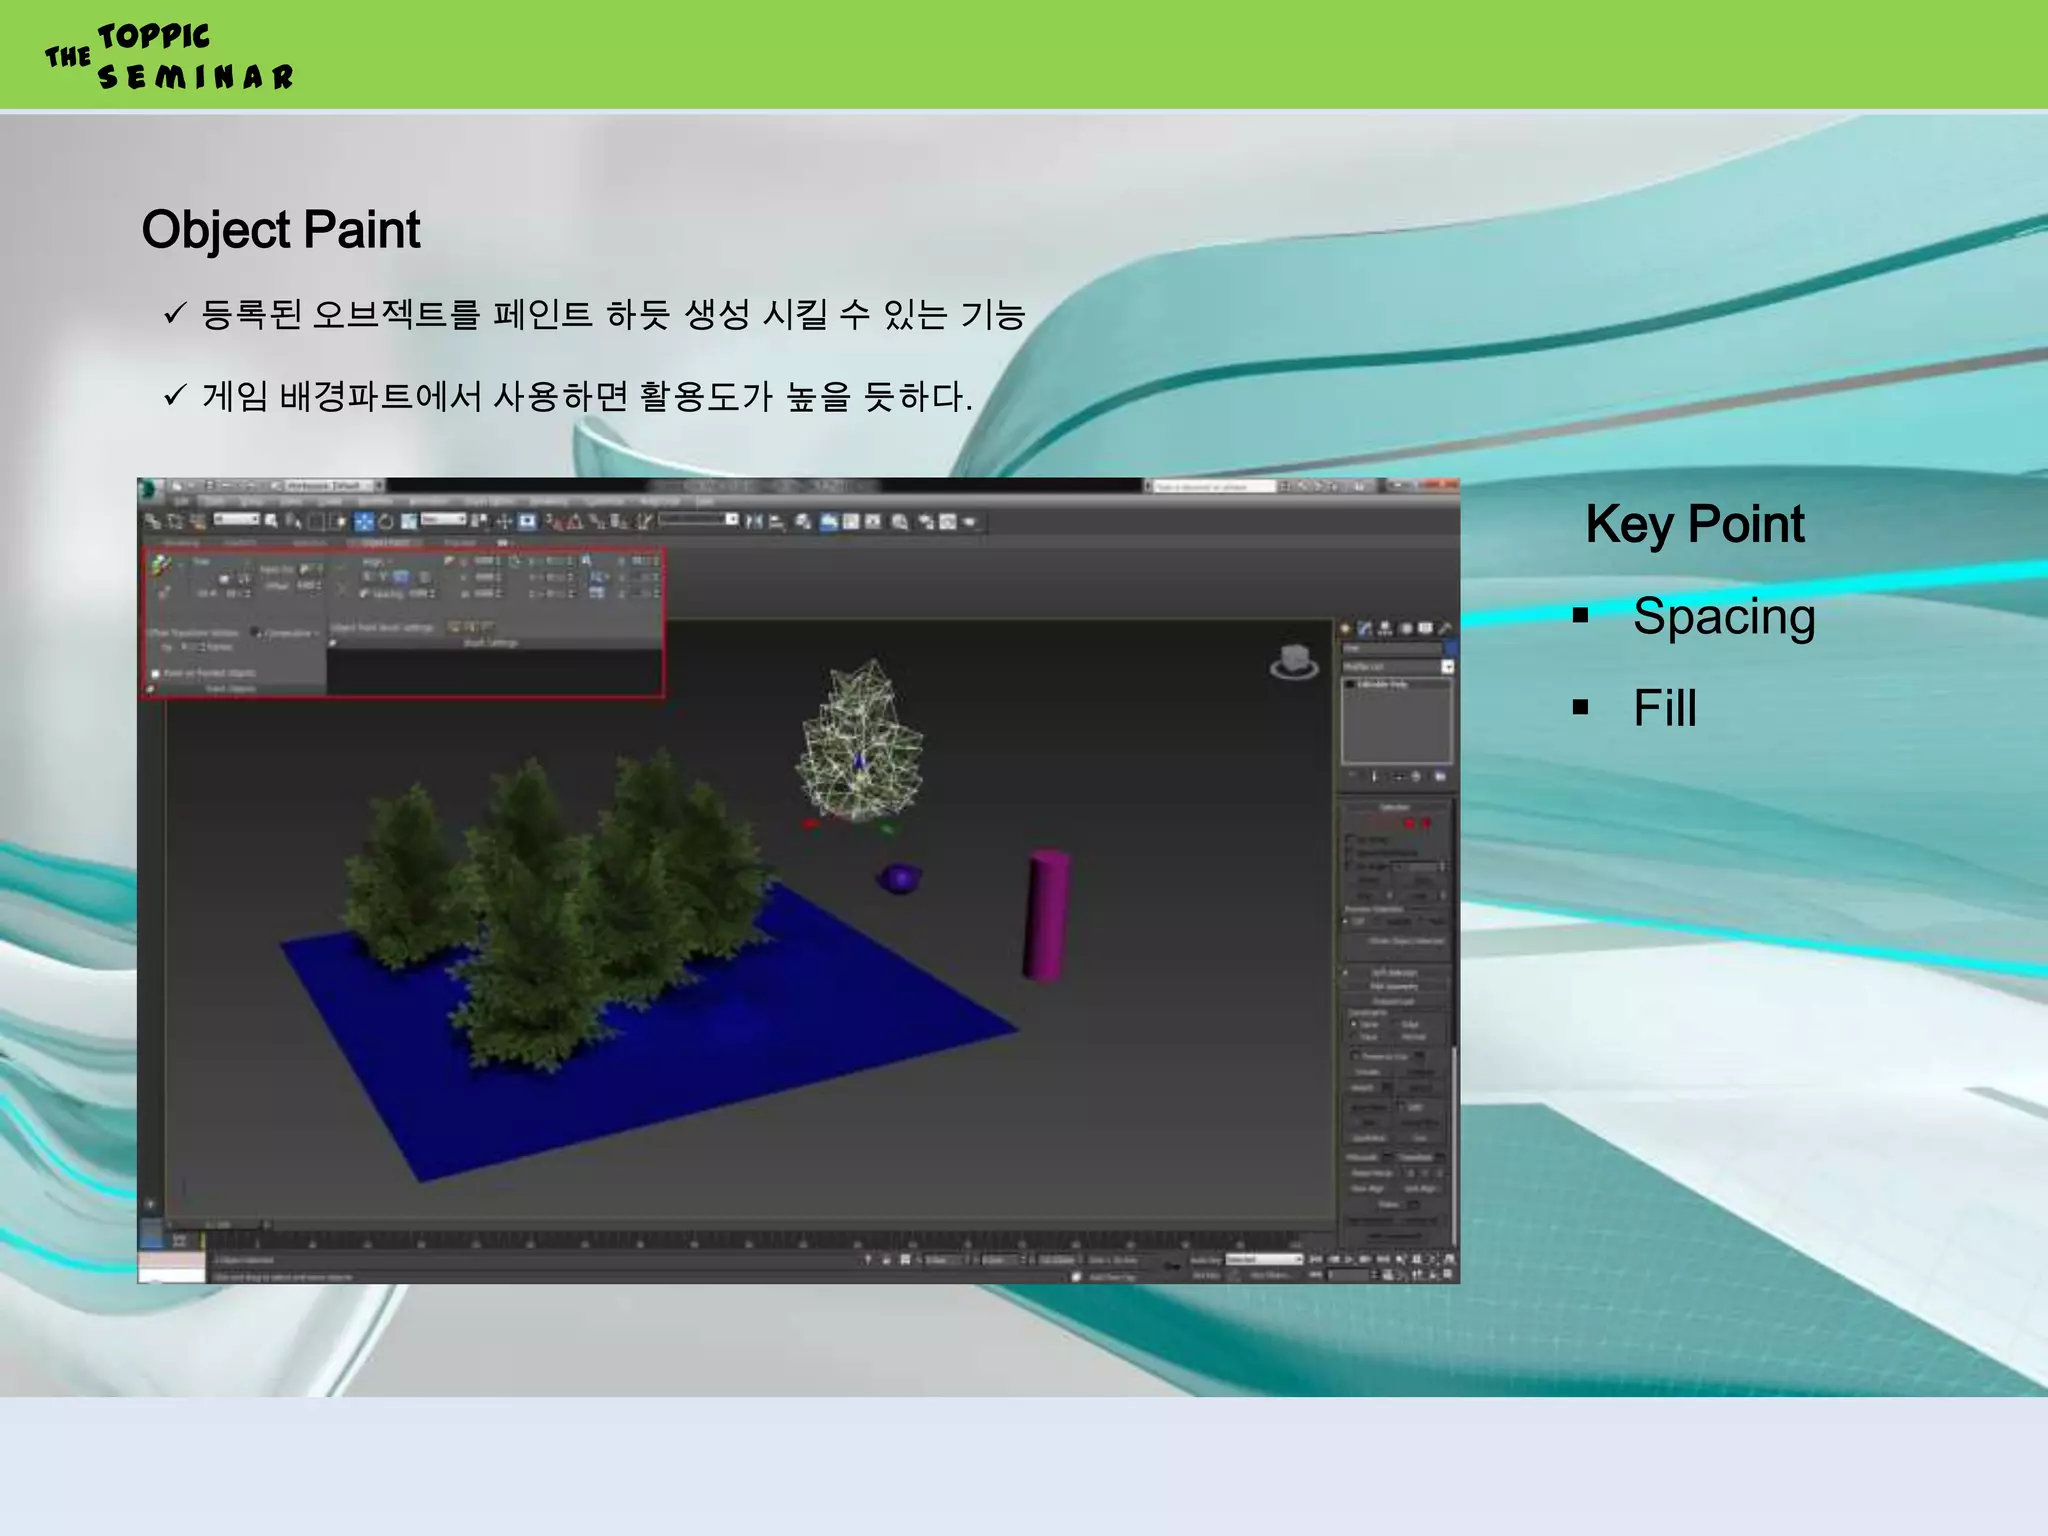
Task: Activate the Select and Rotate tool
Action: [x=386, y=521]
